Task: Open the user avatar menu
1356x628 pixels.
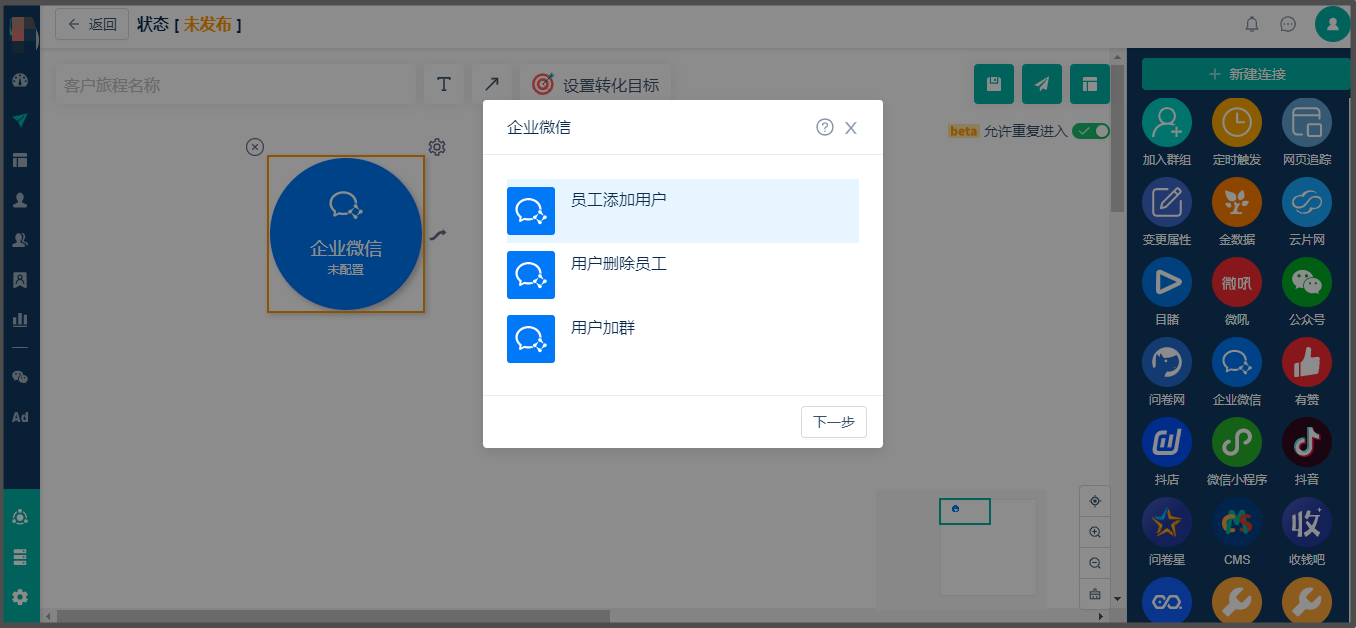Action: pyautogui.click(x=1333, y=24)
